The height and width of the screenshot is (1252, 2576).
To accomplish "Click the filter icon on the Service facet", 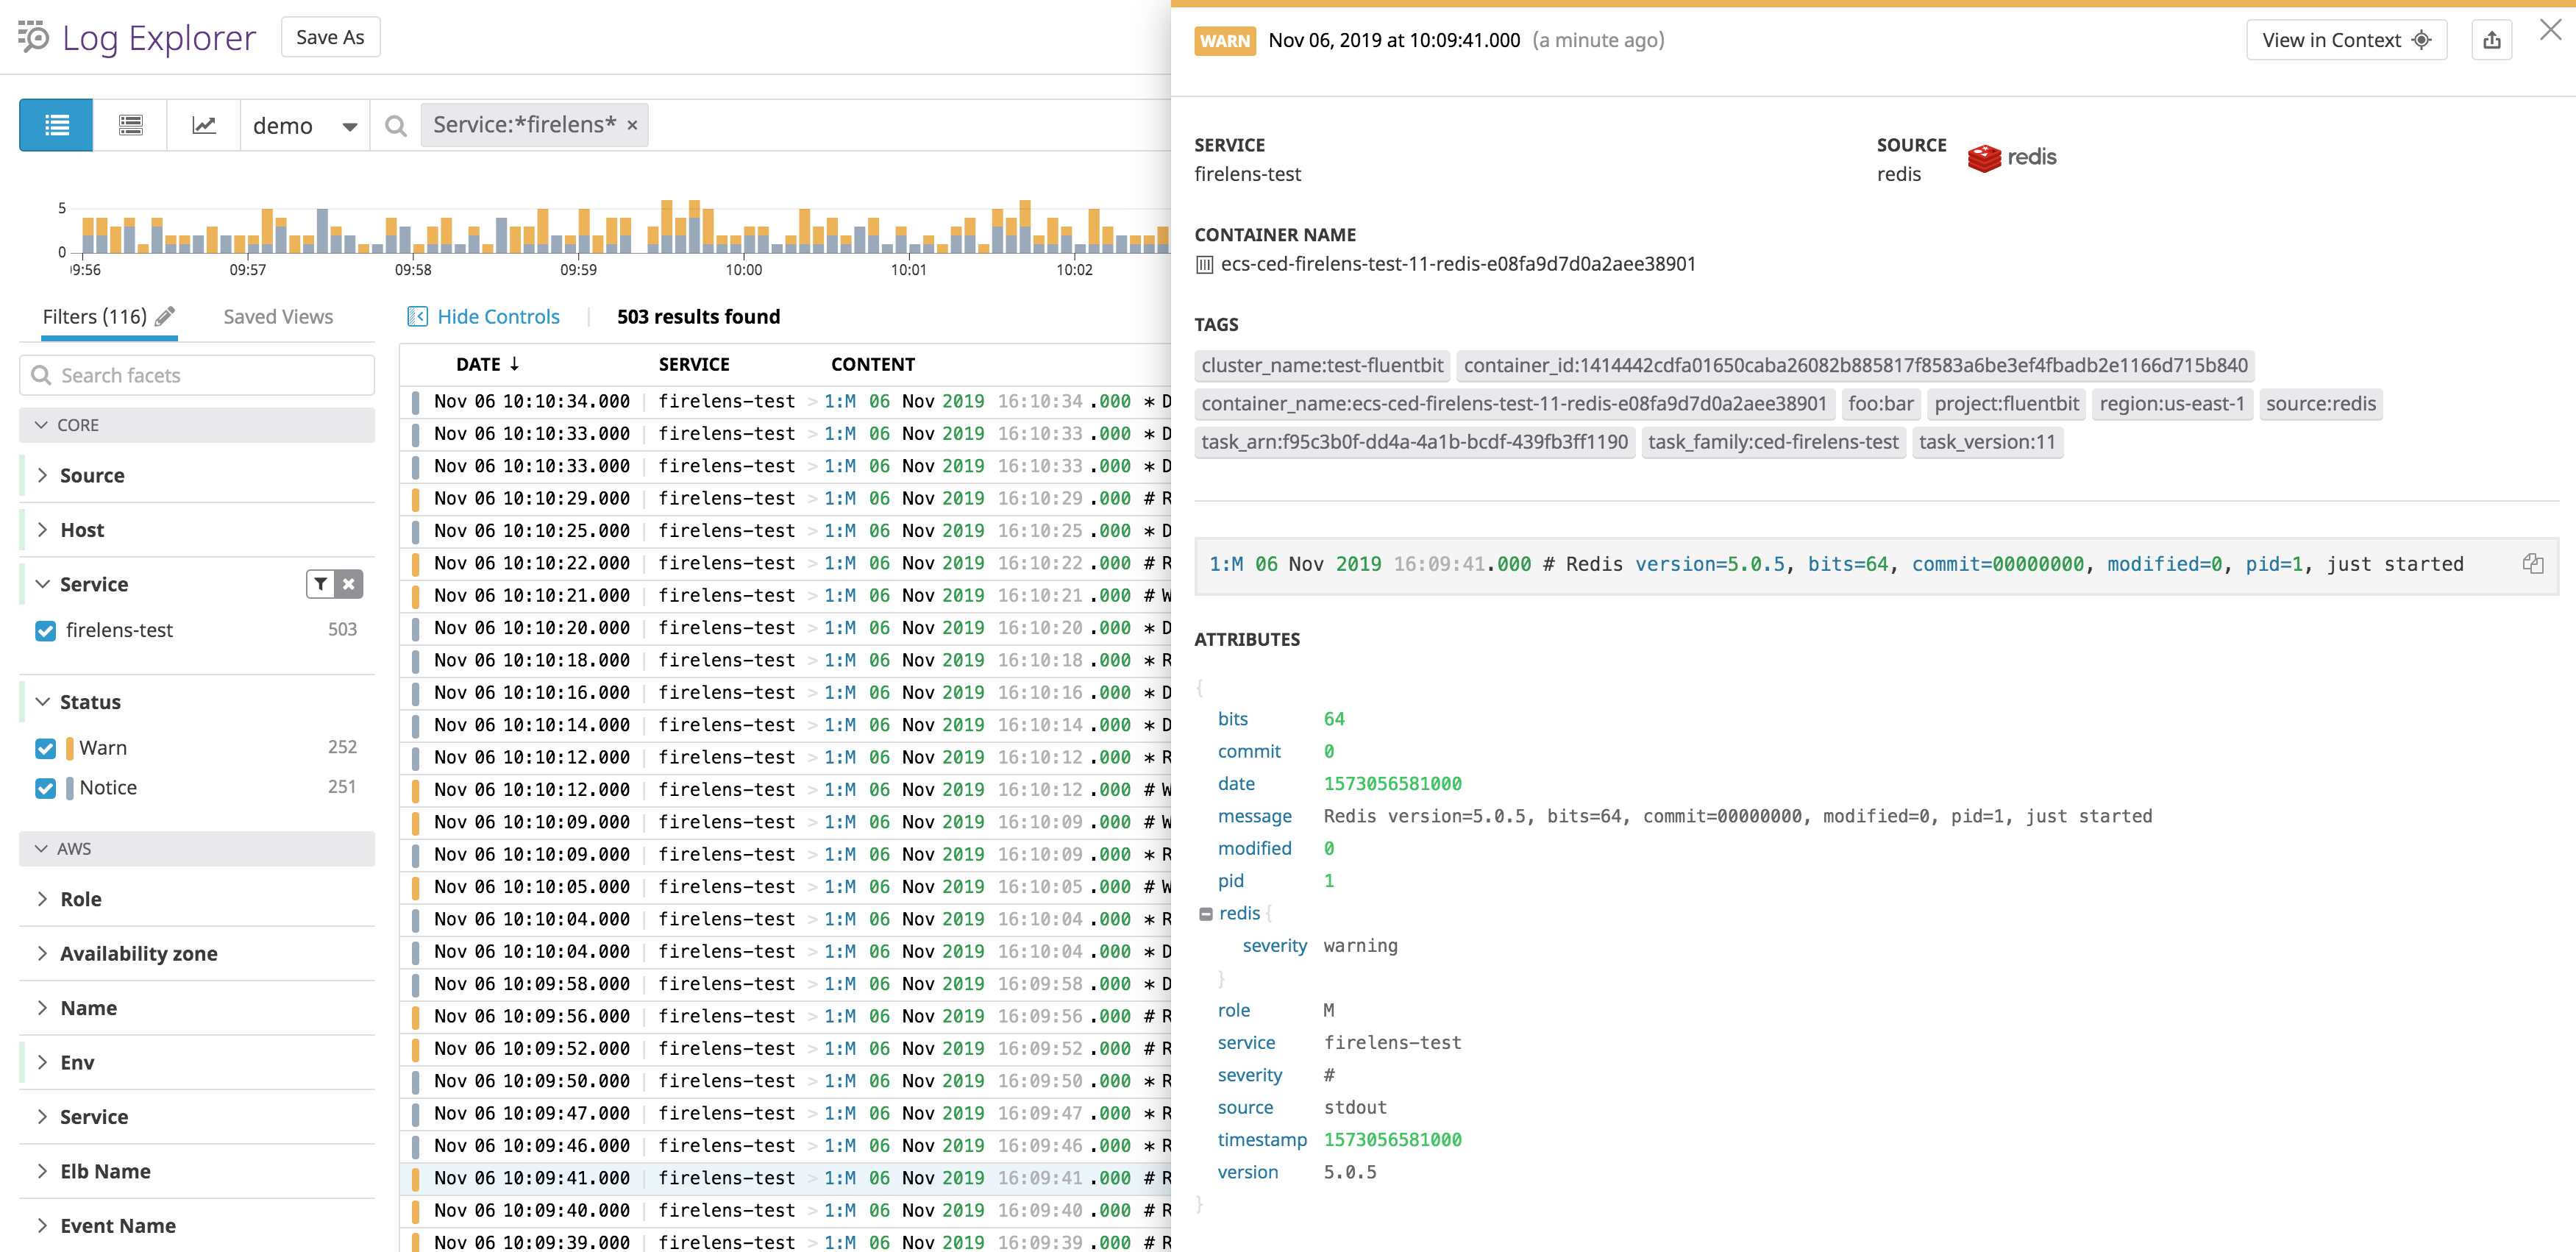I will (320, 583).
